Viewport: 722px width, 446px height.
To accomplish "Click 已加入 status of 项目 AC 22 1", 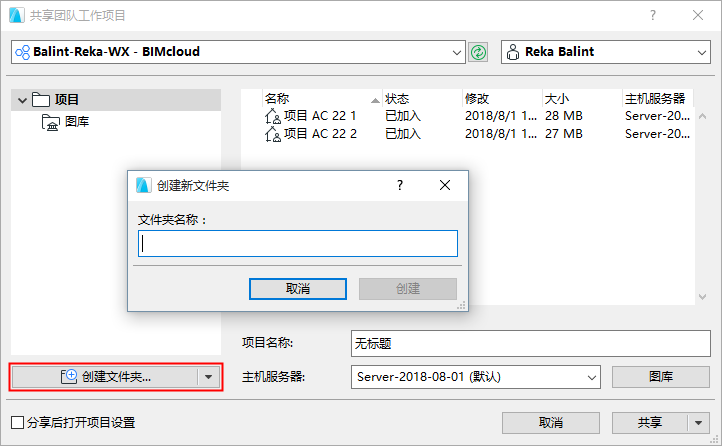I will tap(403, 116).
